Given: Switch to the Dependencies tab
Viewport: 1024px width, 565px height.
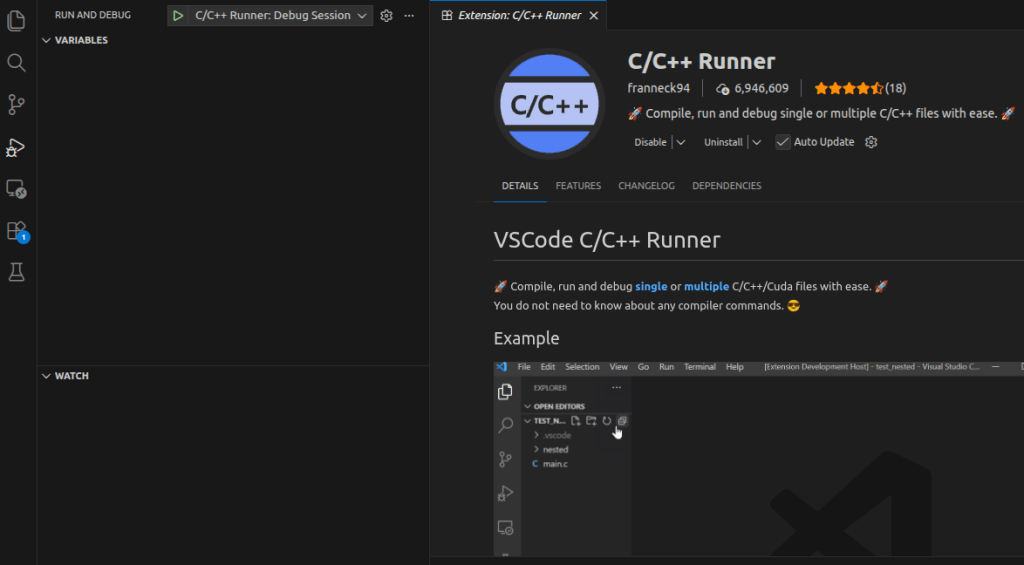Looking at the screenshot, I should (726, 186).
